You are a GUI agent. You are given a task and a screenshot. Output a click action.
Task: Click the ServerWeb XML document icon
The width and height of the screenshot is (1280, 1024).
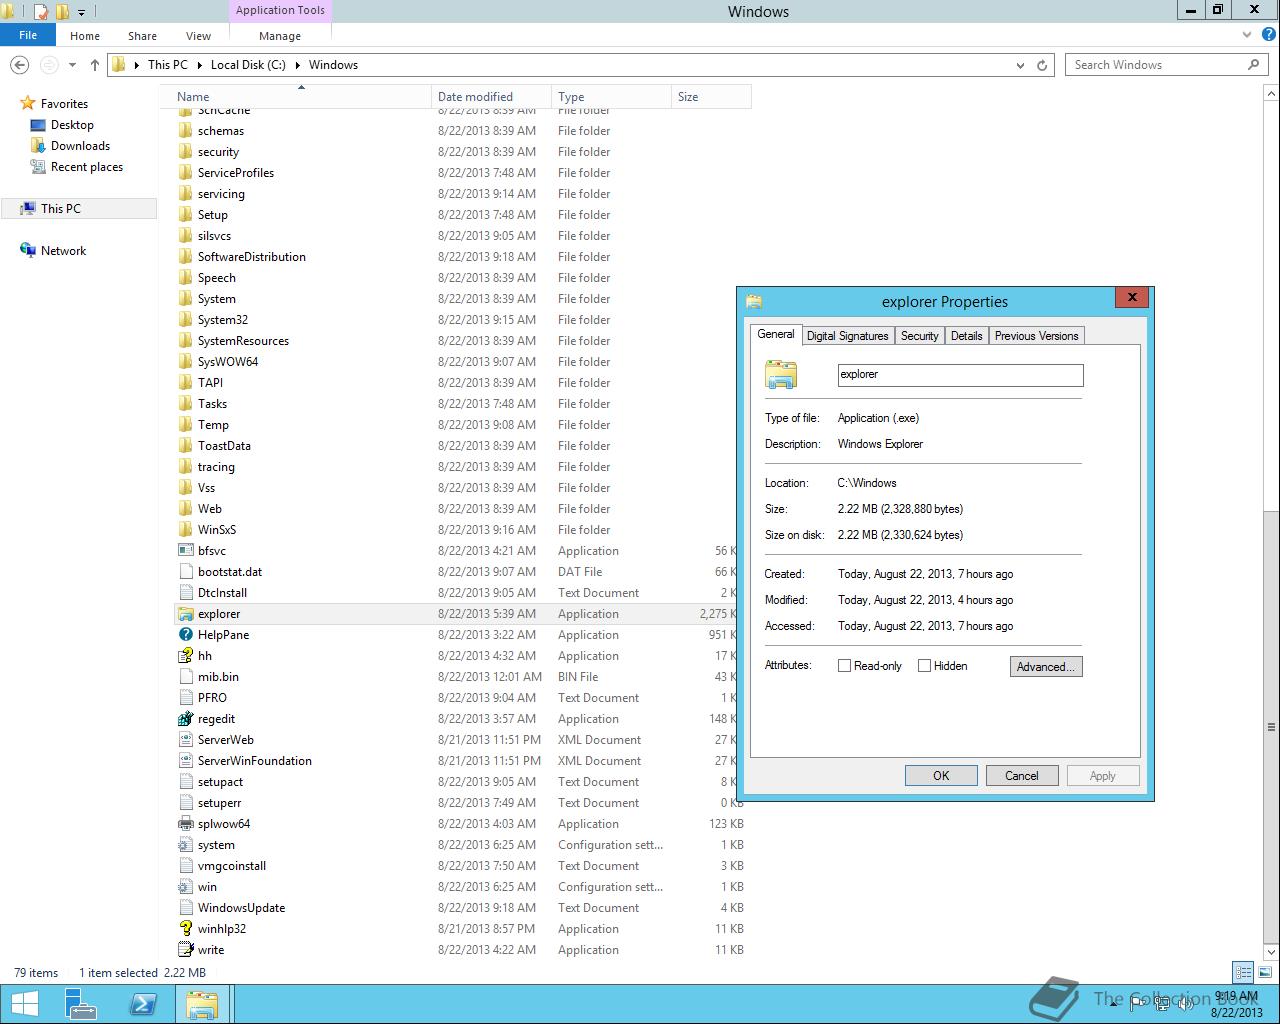185,740
